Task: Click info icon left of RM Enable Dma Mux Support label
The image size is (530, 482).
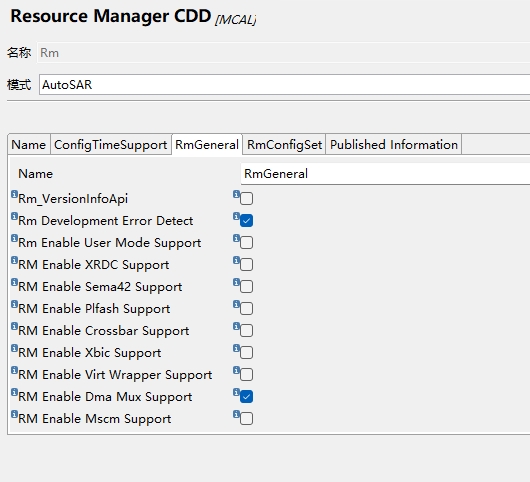Action: pyautogui.click(x=14, y=392)
